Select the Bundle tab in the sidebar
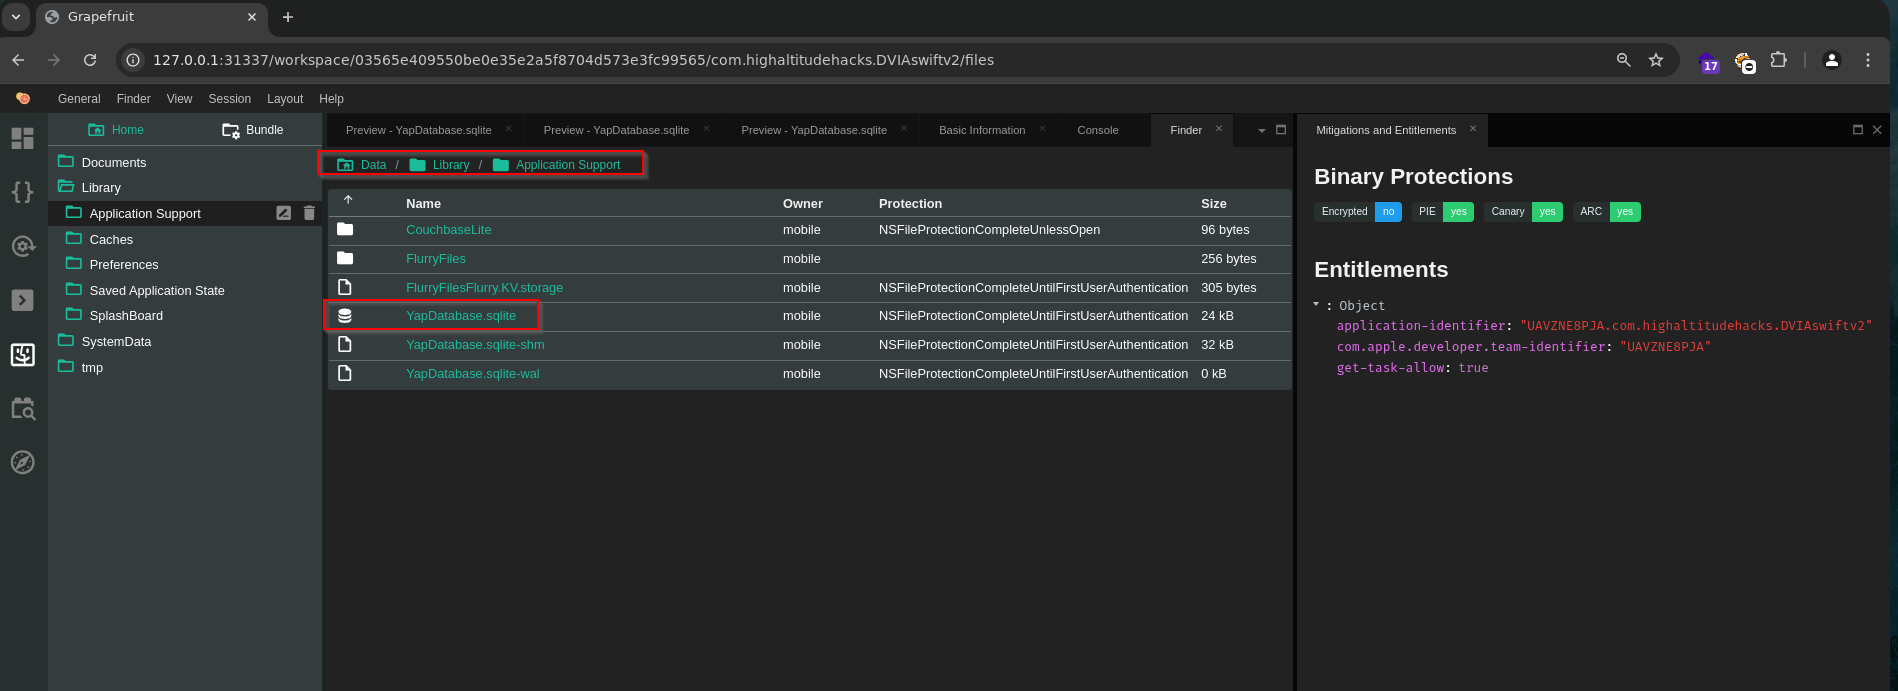Viewport: 1898px width, 691px height. pyautogui.click(x=253, y=130)
